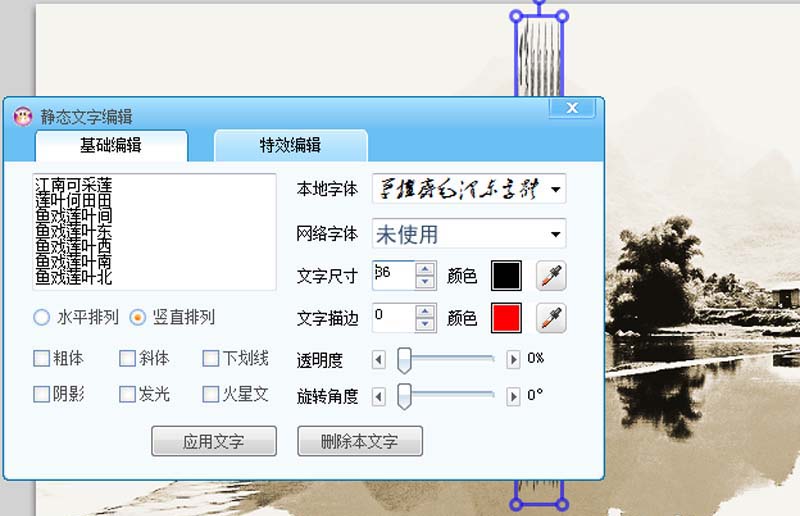Increase 文字尺寸 with up arrow
800x516 pixels.
(425, 269)
